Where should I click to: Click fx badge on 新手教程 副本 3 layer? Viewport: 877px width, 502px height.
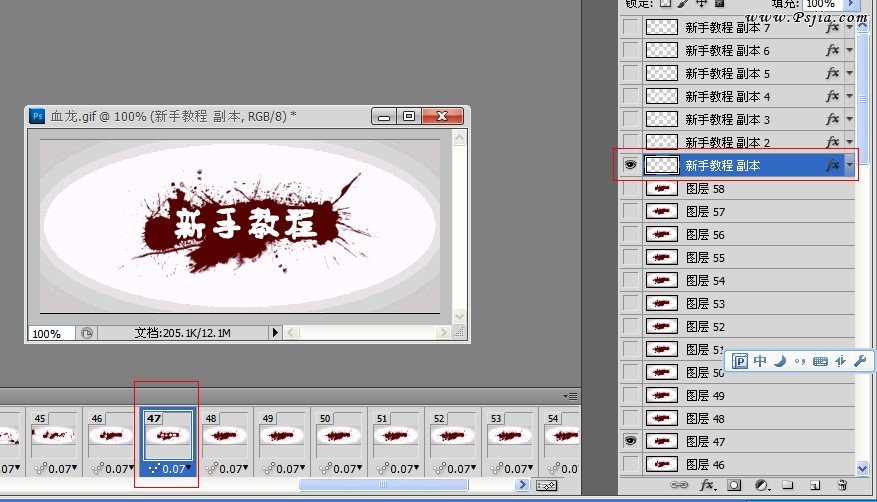pyautogui.click(x=832, y=119)
